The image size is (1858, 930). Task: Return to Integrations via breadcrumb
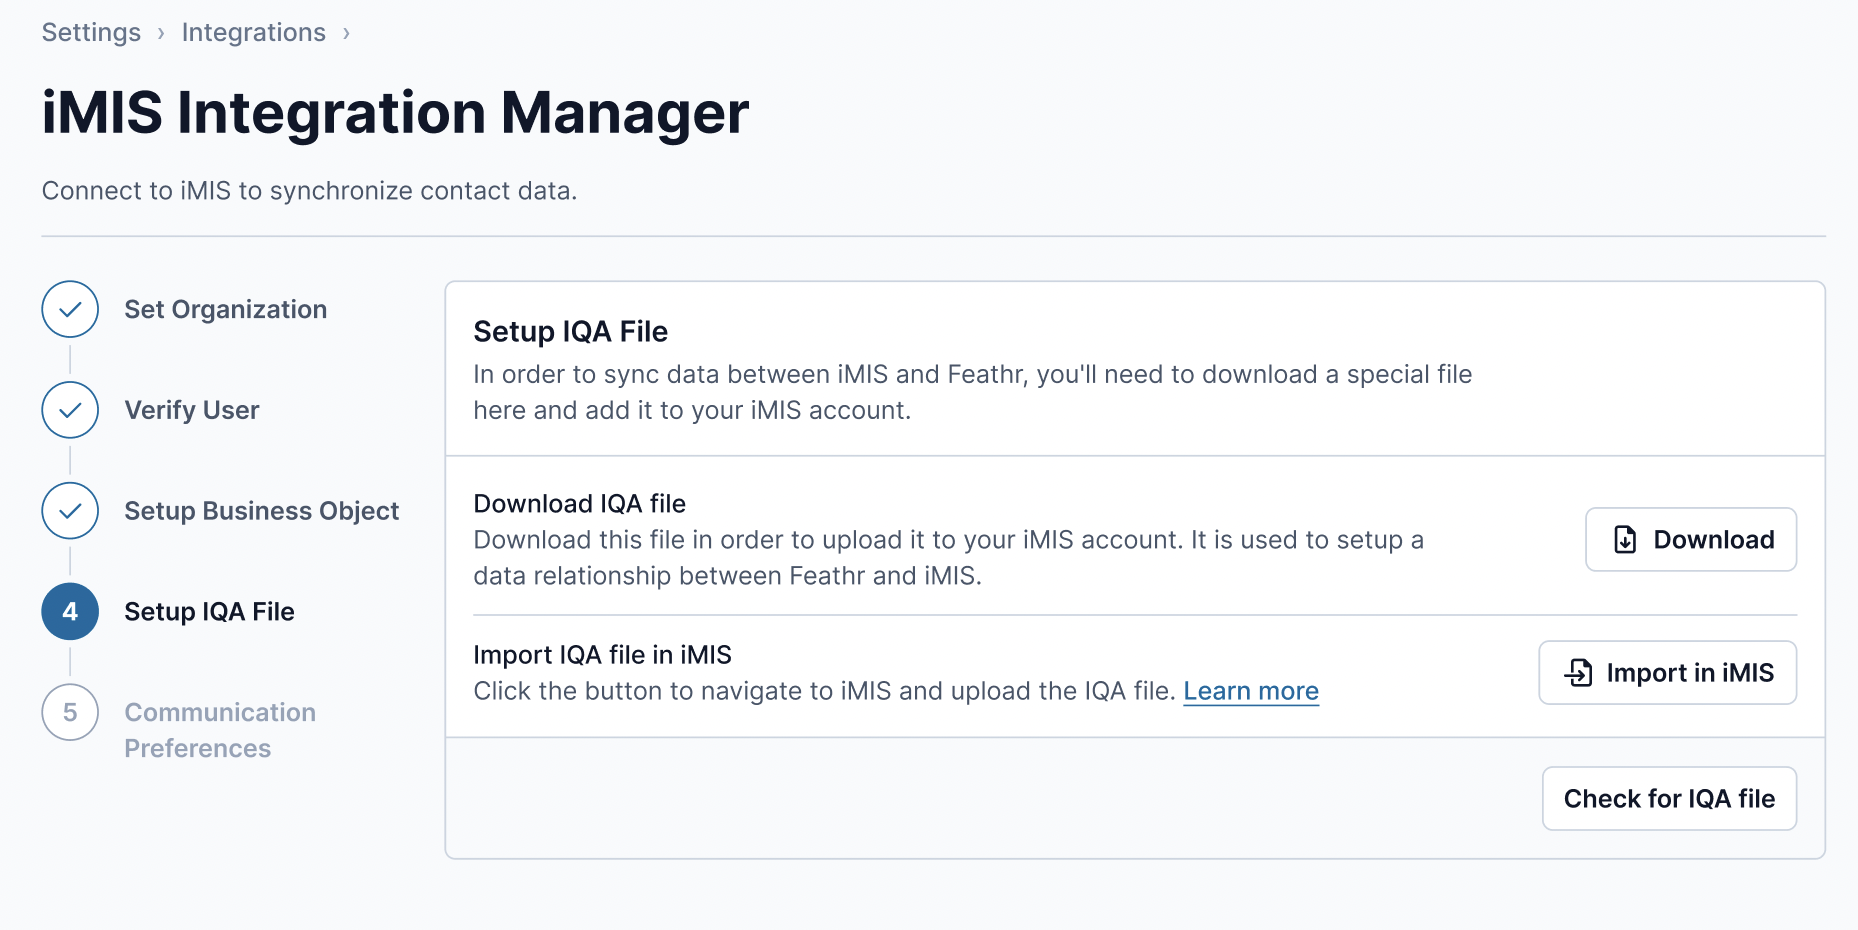coord(253,33)
